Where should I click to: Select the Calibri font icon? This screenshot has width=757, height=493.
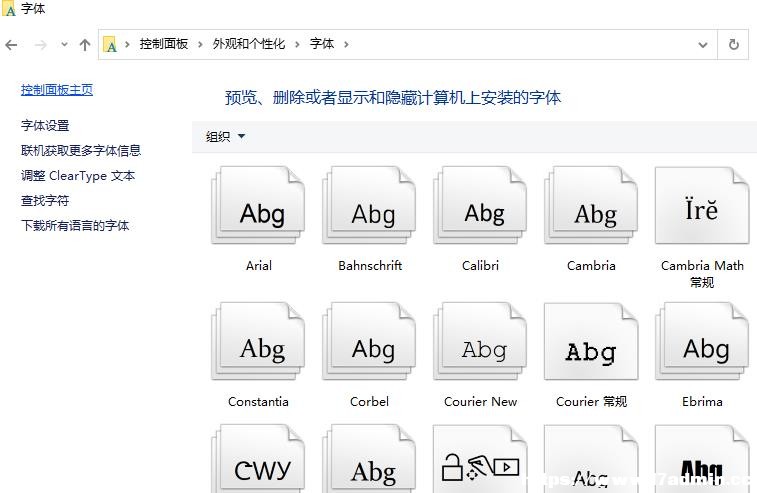[480, 205]
